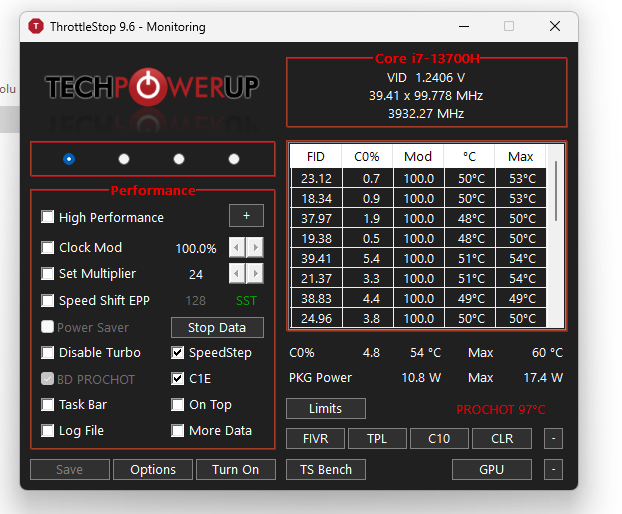Click the plus button beside High Performance
This screenshot has width=622, height=514.
click(x=246, y=216)
